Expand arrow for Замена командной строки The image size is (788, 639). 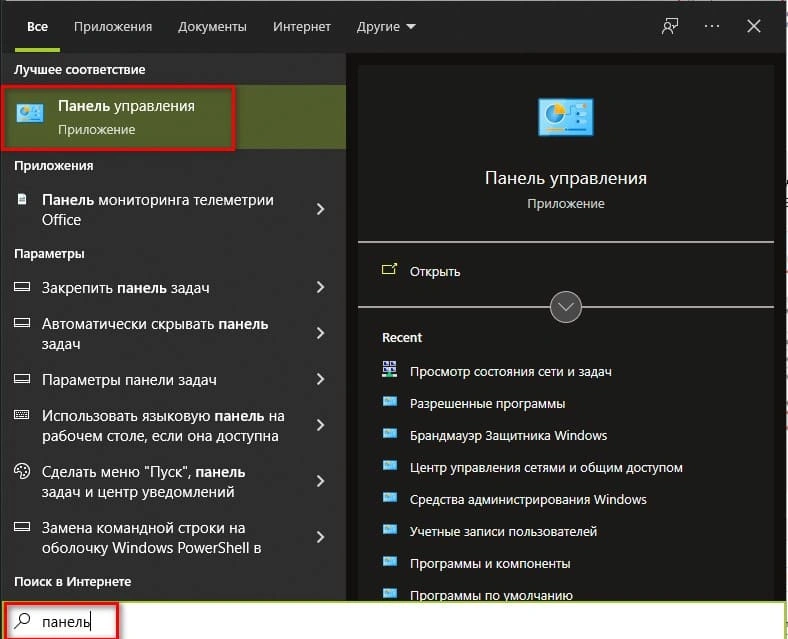[321, 537]
